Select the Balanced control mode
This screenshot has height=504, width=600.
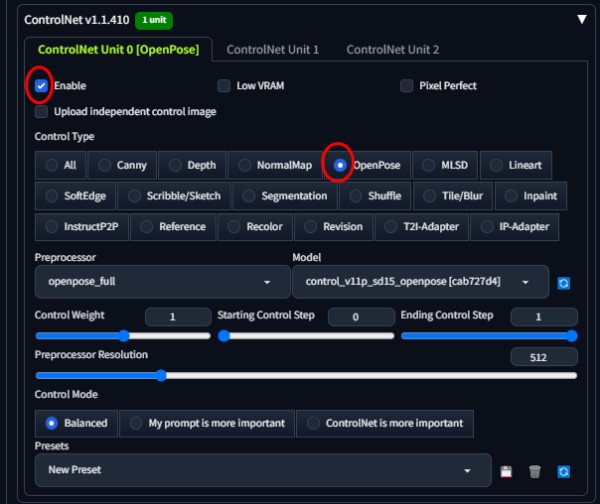[x=76, y=423]
